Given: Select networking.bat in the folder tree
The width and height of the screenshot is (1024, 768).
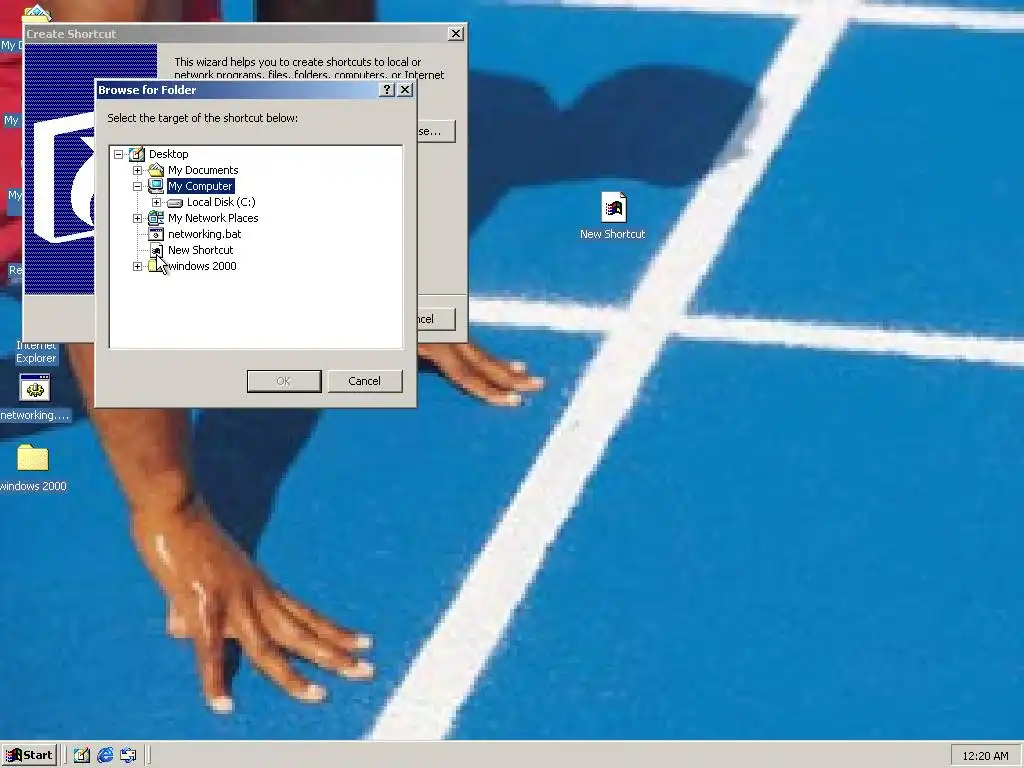Looking at the screenshot, I should pyautogui.click(x=204, y=234).
